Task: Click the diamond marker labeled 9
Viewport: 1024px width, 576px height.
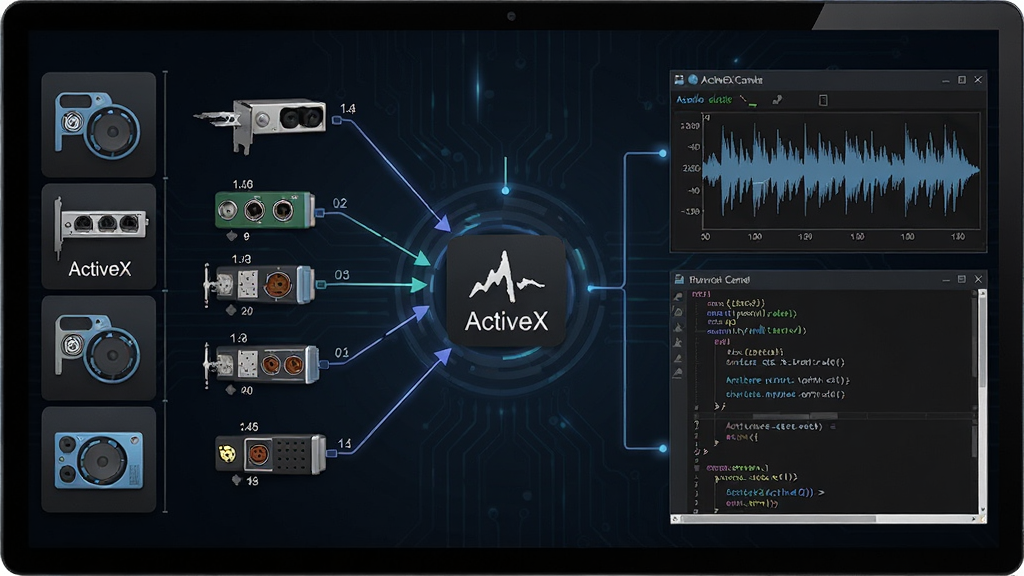Action: pos(231,236)
